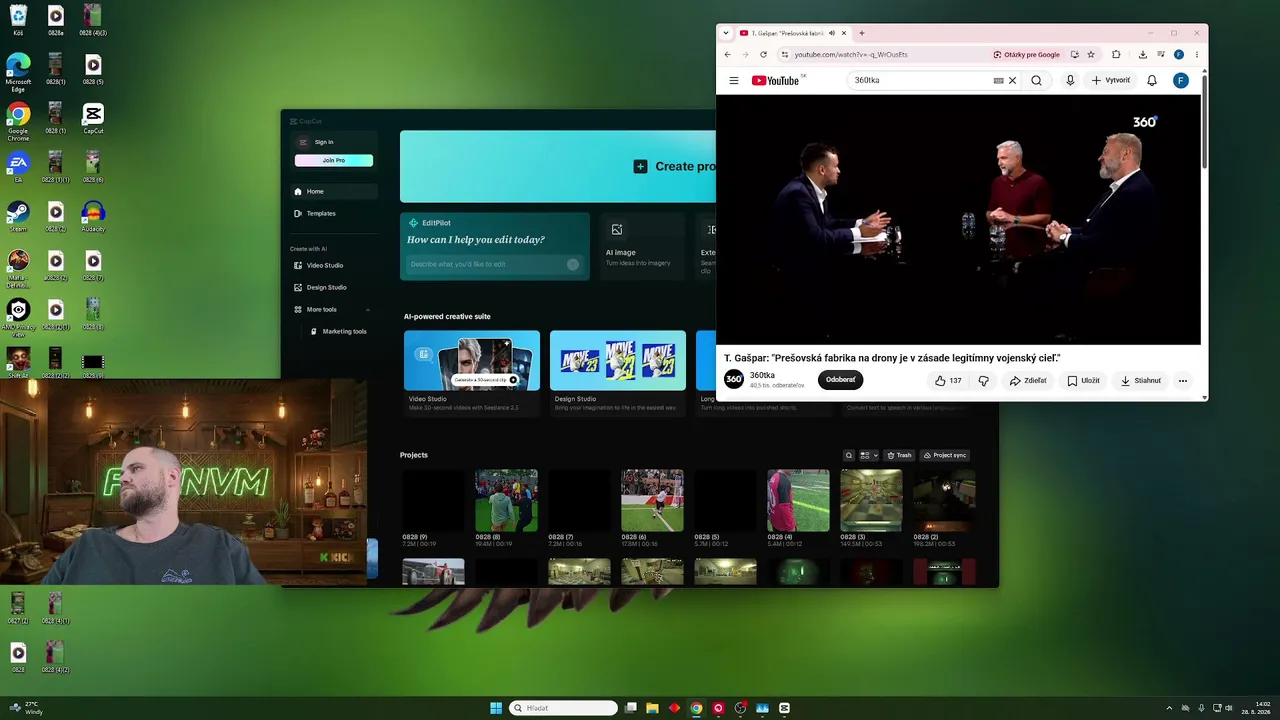1280x720 pixels.
Task: Open the 360tka channel avatar
Action: pos(734,379)
